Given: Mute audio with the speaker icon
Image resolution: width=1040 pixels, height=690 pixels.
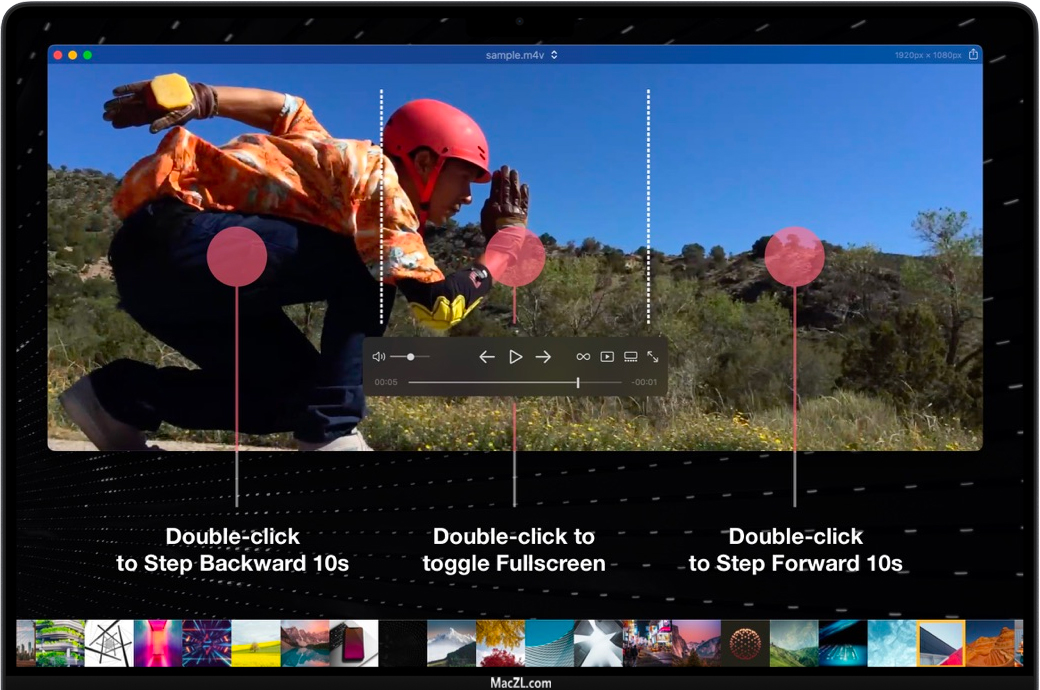Looking at the screenshot, I should pos(379,357).
